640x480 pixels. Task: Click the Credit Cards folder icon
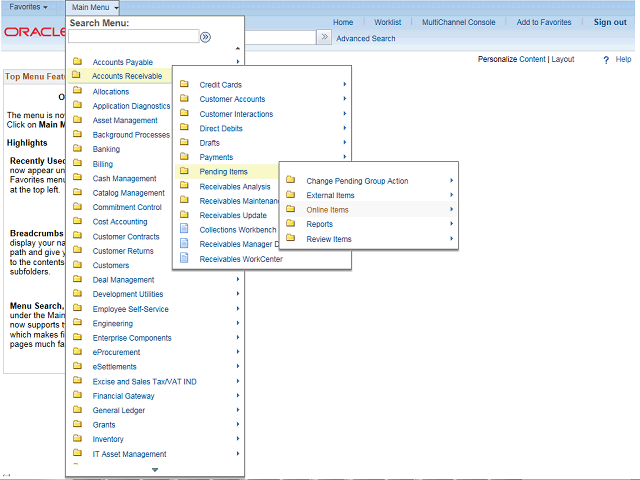tap(184, 85)
